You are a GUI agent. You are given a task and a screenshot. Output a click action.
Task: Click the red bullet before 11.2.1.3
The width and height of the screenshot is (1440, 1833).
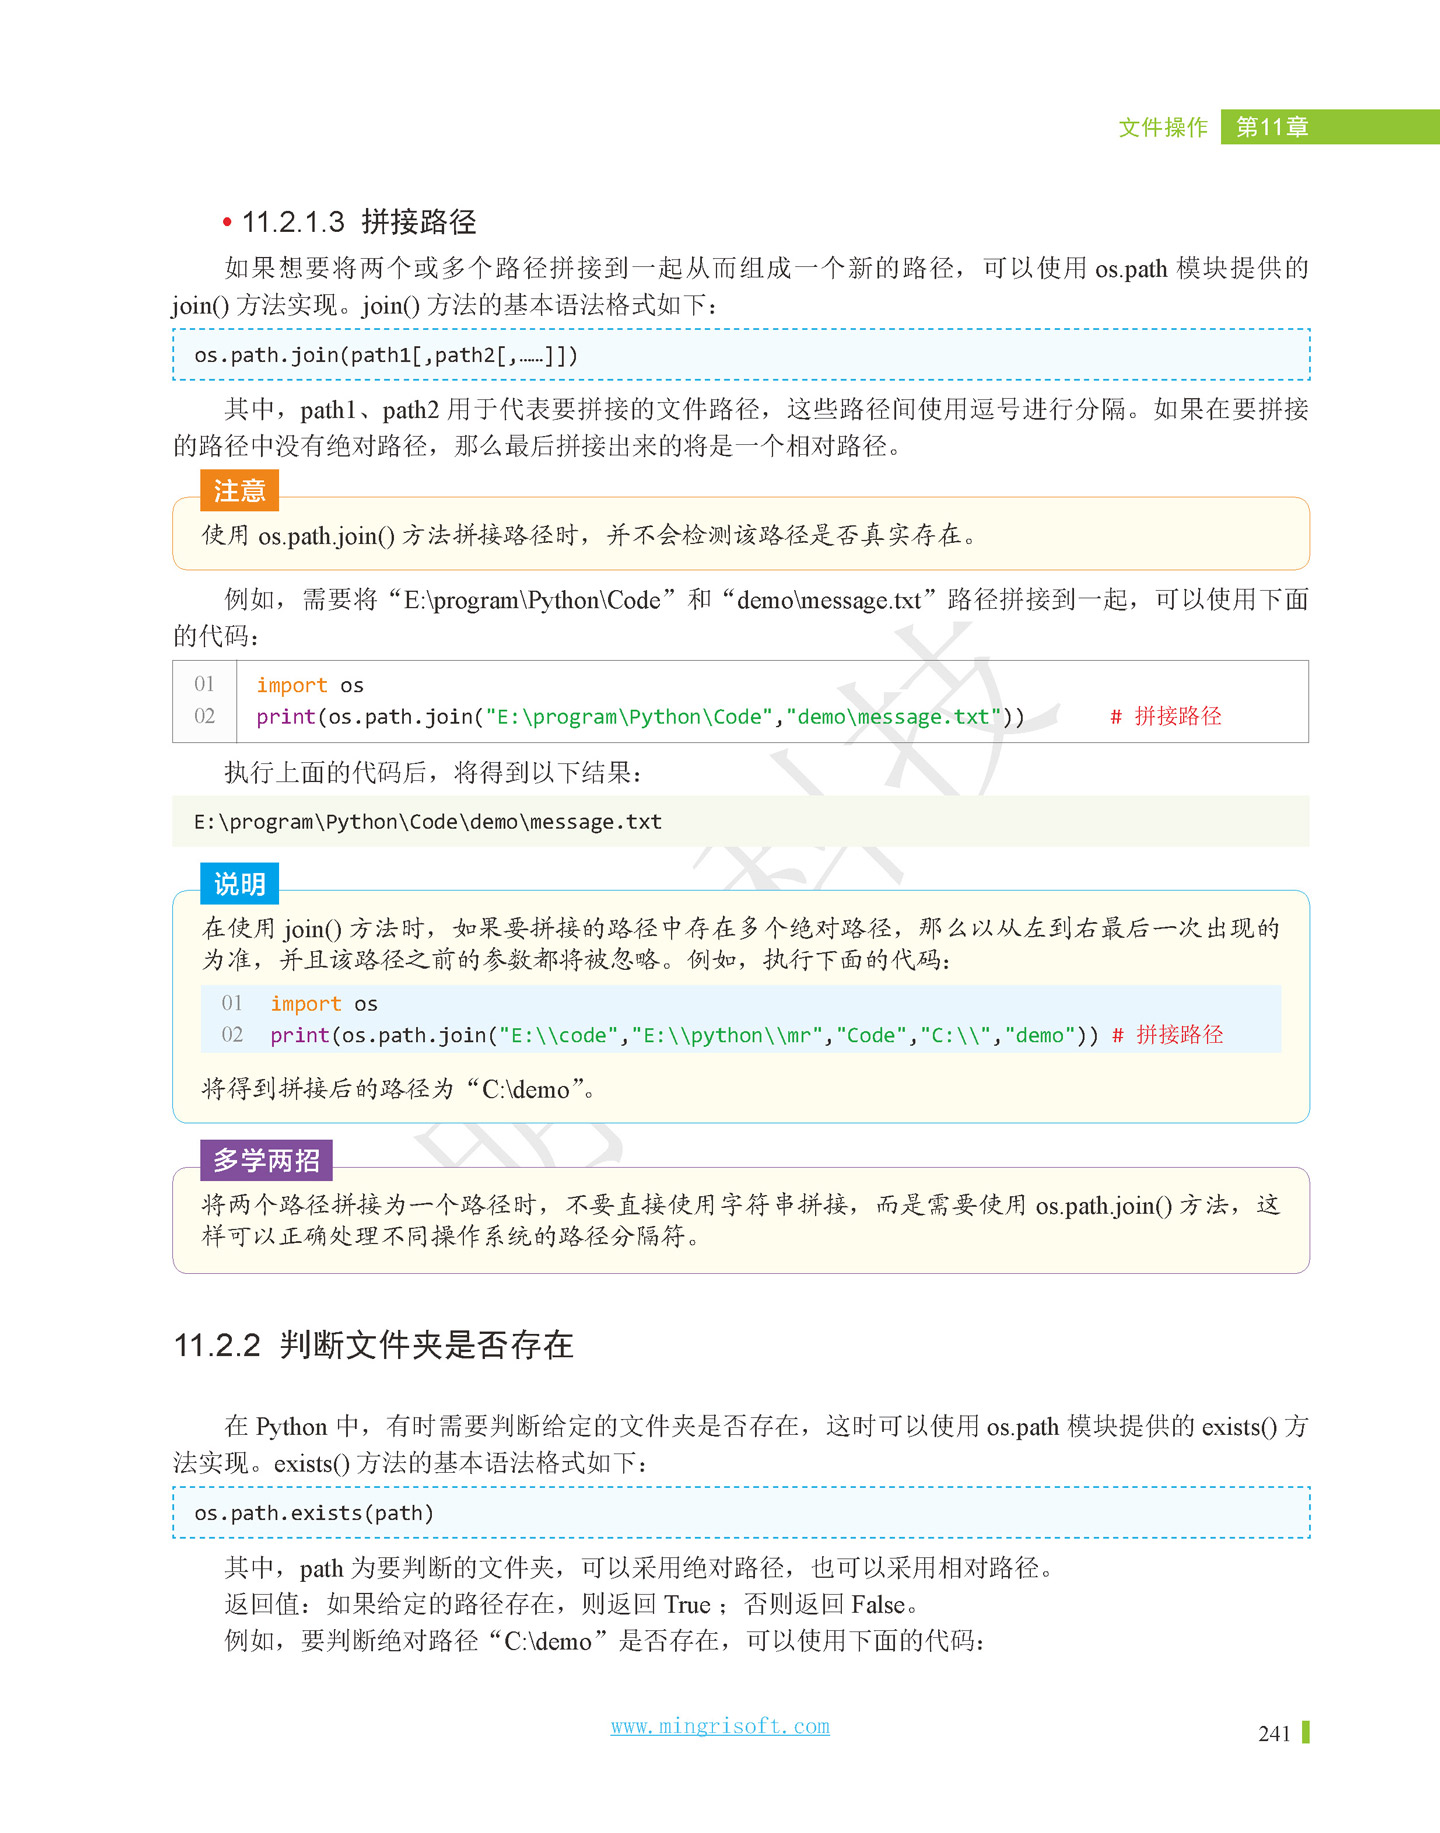[x=228, y=222]
